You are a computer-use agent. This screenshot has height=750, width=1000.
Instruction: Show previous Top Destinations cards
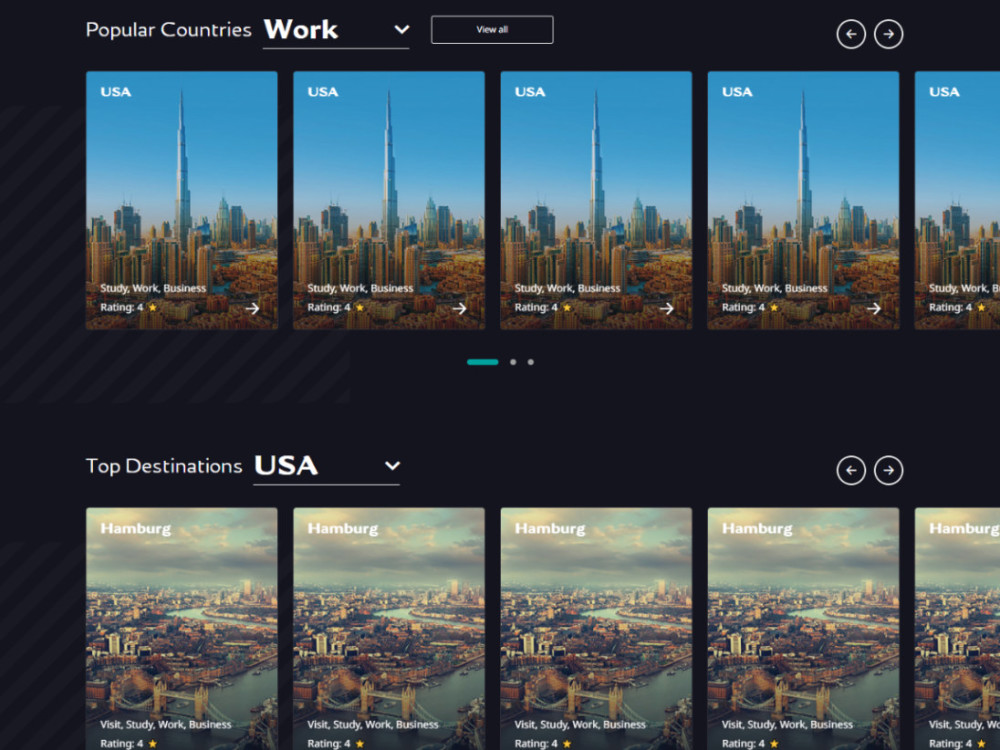(x=851, y=471)
